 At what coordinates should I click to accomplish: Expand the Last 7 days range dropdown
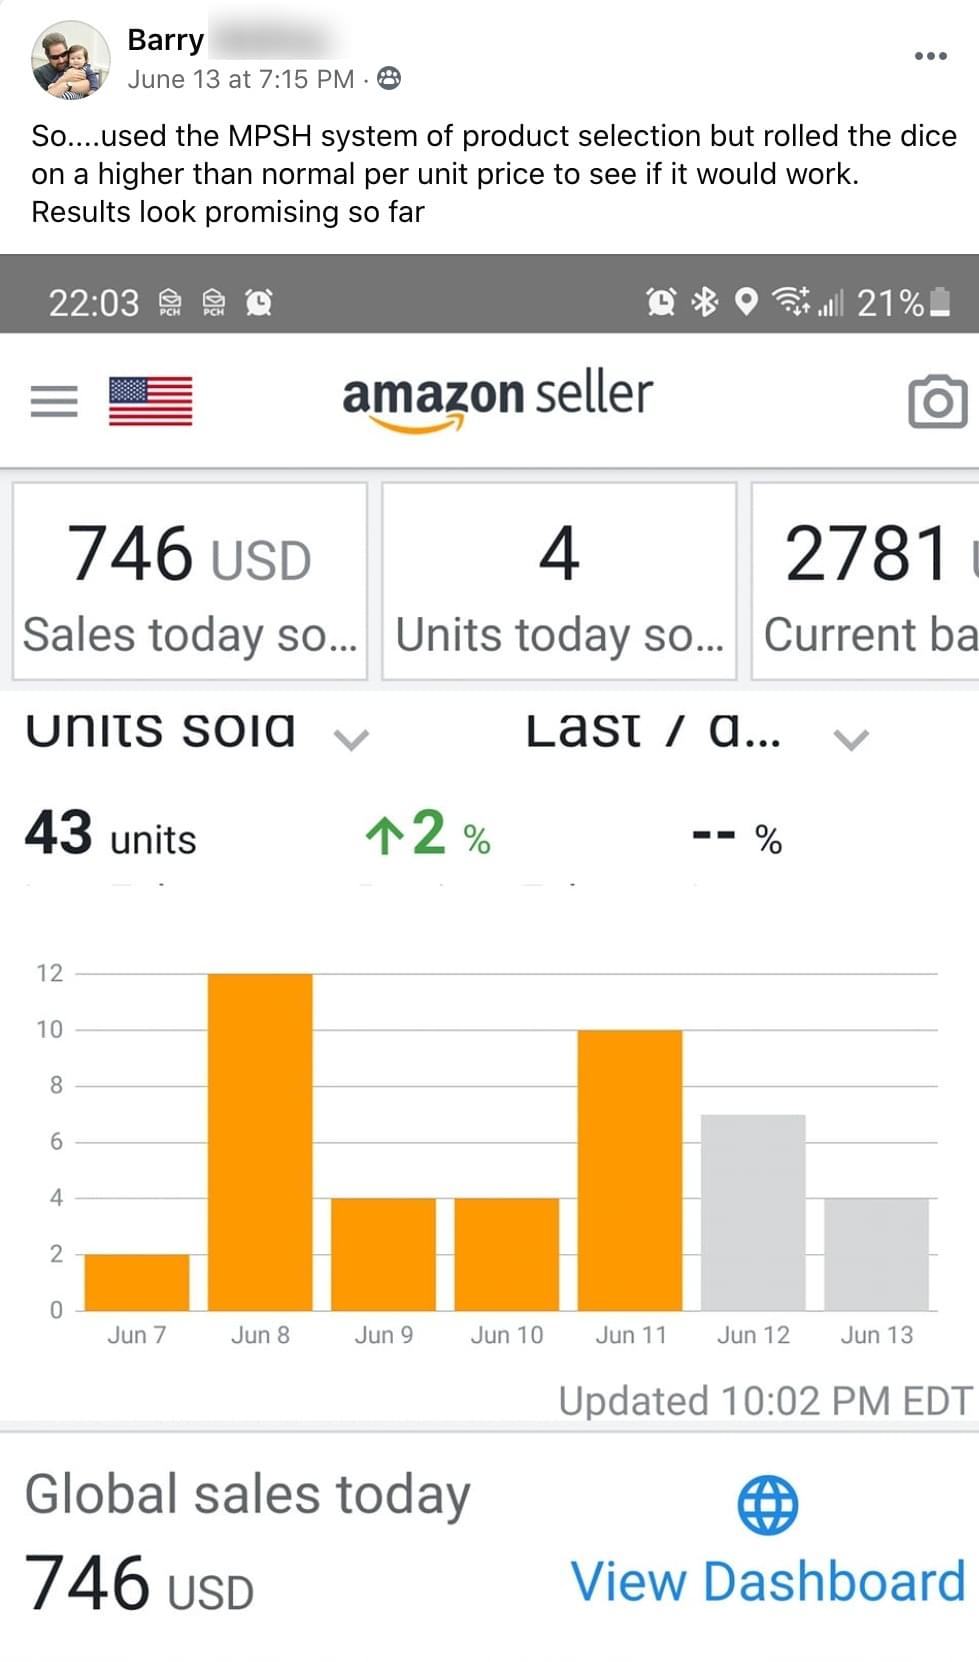pos(850,739)
